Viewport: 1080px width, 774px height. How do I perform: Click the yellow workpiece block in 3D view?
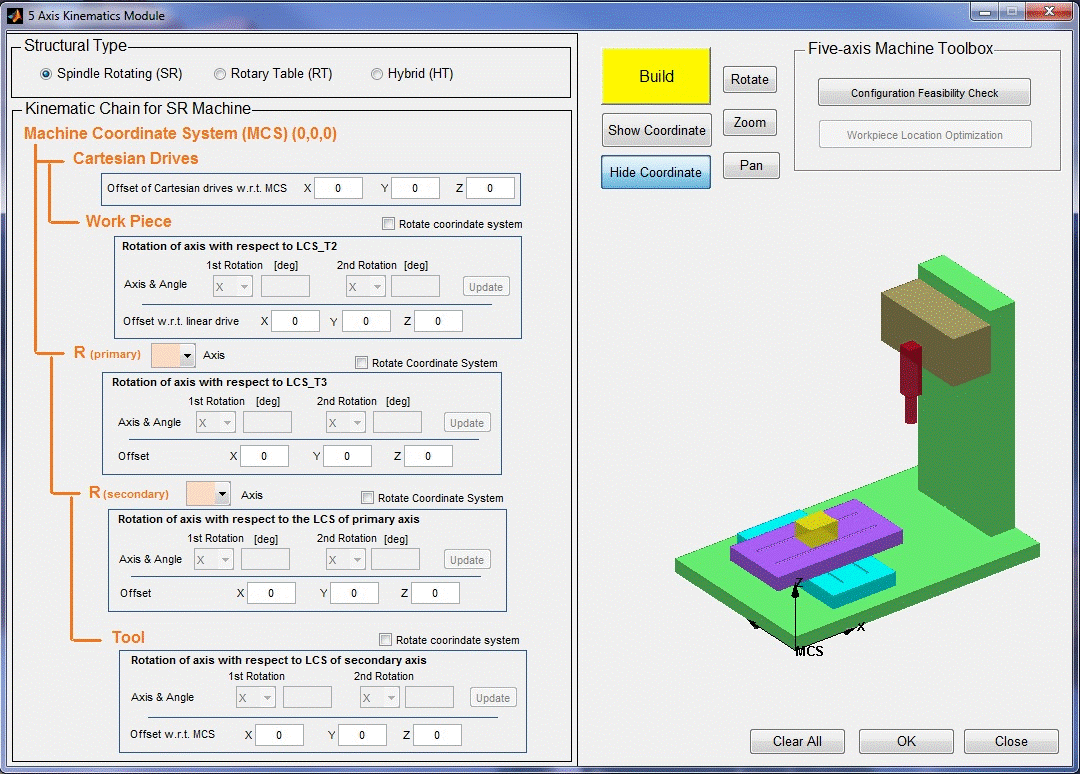(x=816, y=528)
